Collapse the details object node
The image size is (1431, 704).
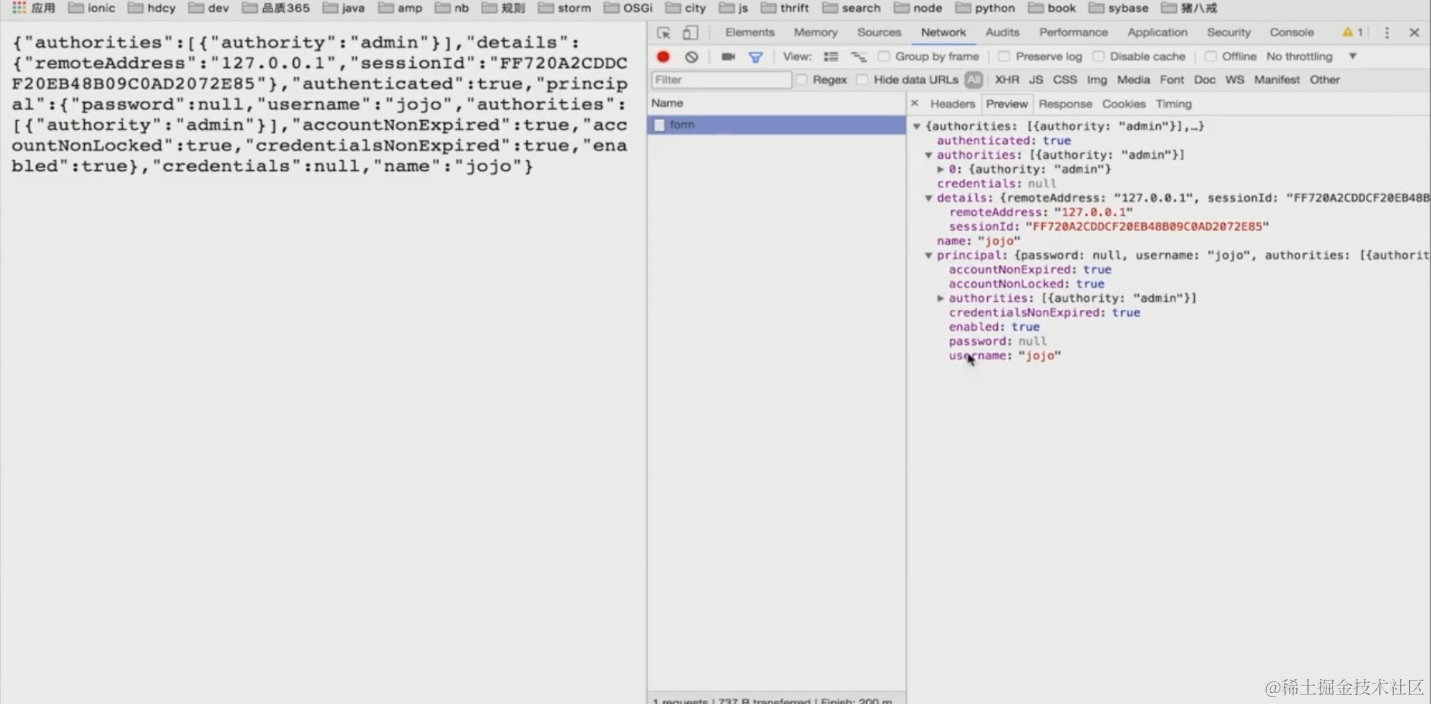point(929,198)
